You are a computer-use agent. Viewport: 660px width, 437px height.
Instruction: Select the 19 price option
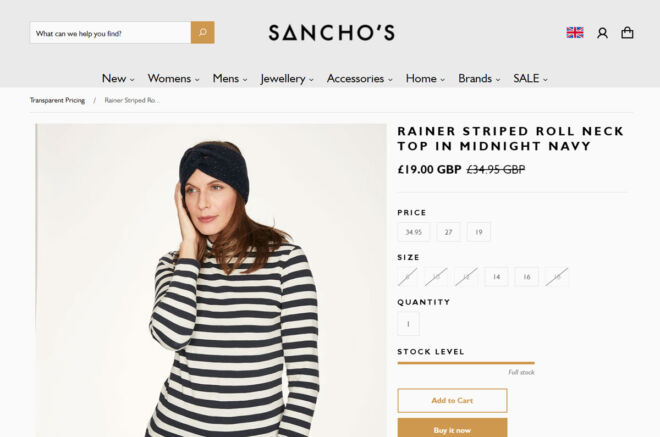(479, 232)
